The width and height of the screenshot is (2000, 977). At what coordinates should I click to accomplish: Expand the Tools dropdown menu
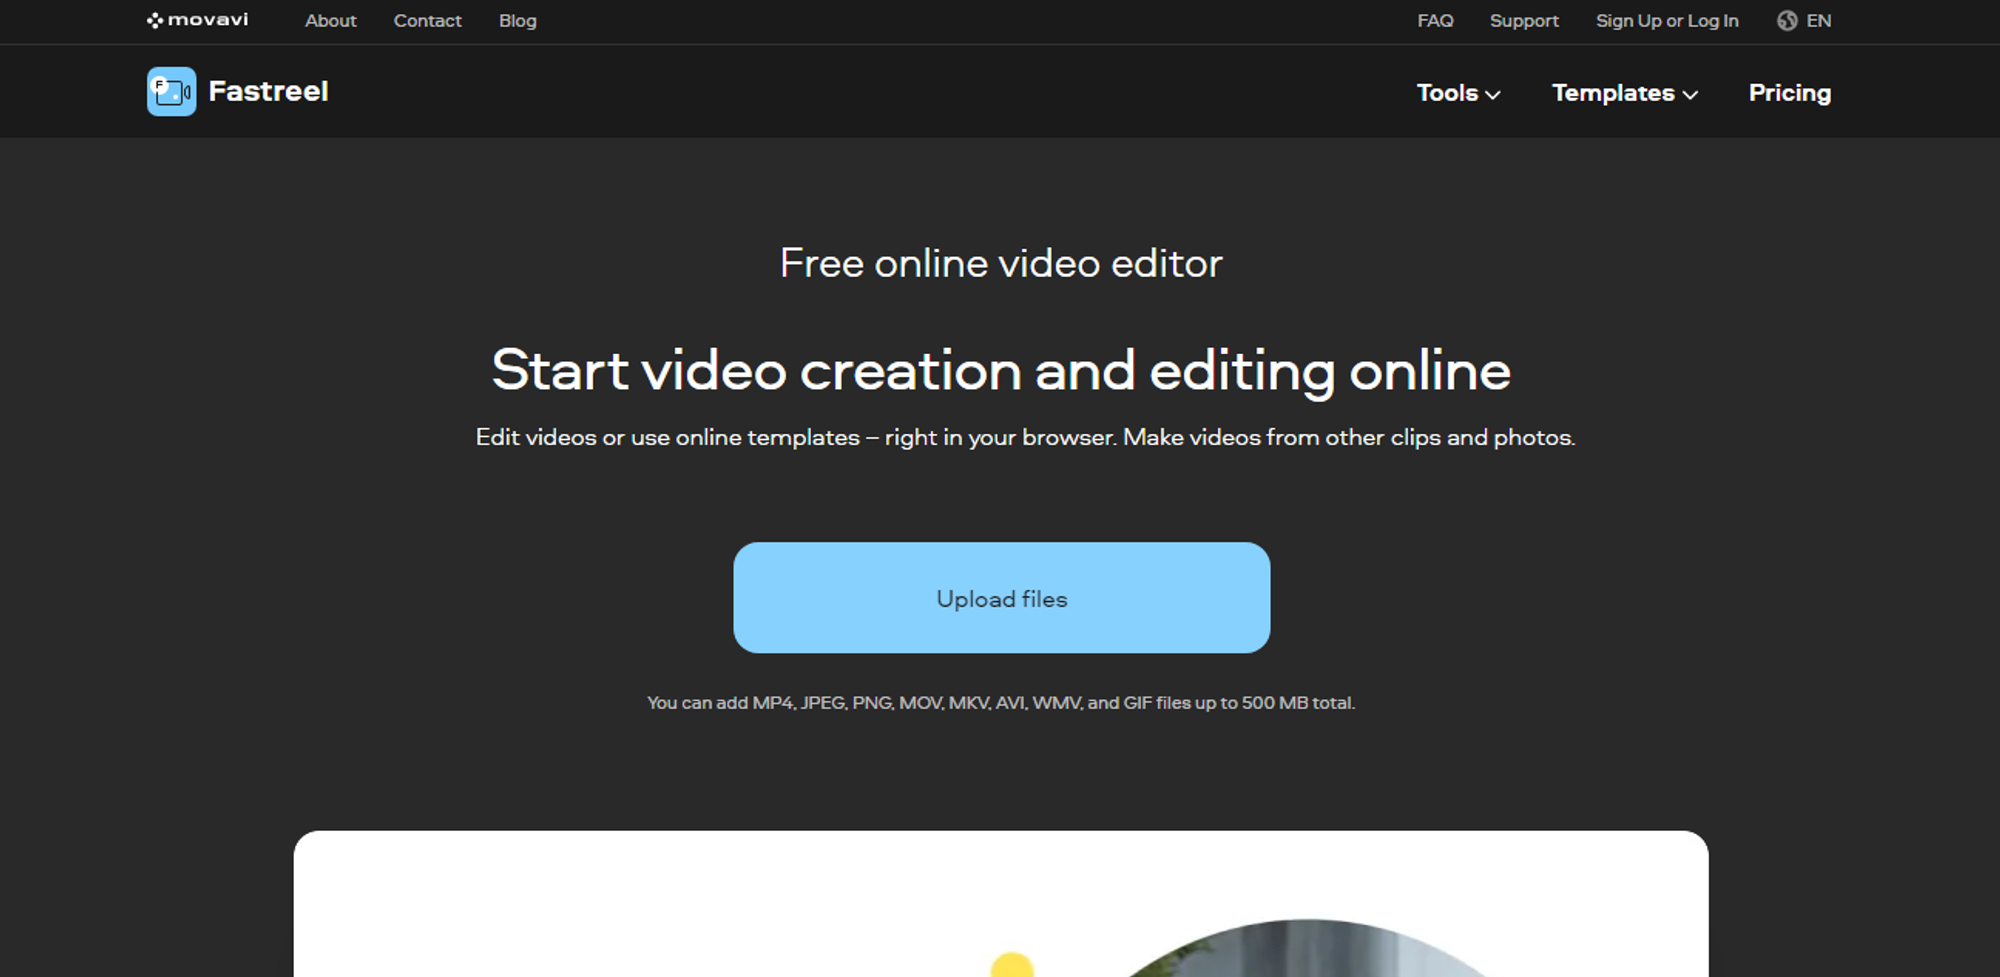pos(1458,93)
